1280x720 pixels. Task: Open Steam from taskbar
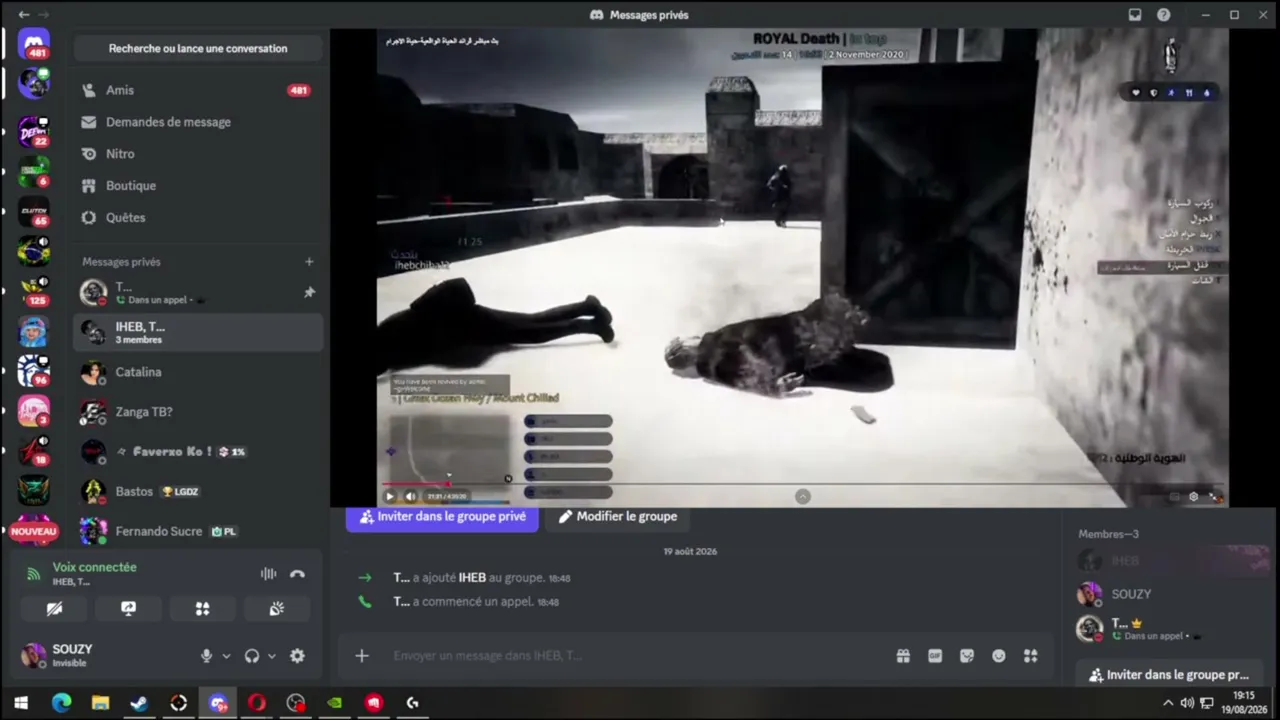(x=139, y=703)
